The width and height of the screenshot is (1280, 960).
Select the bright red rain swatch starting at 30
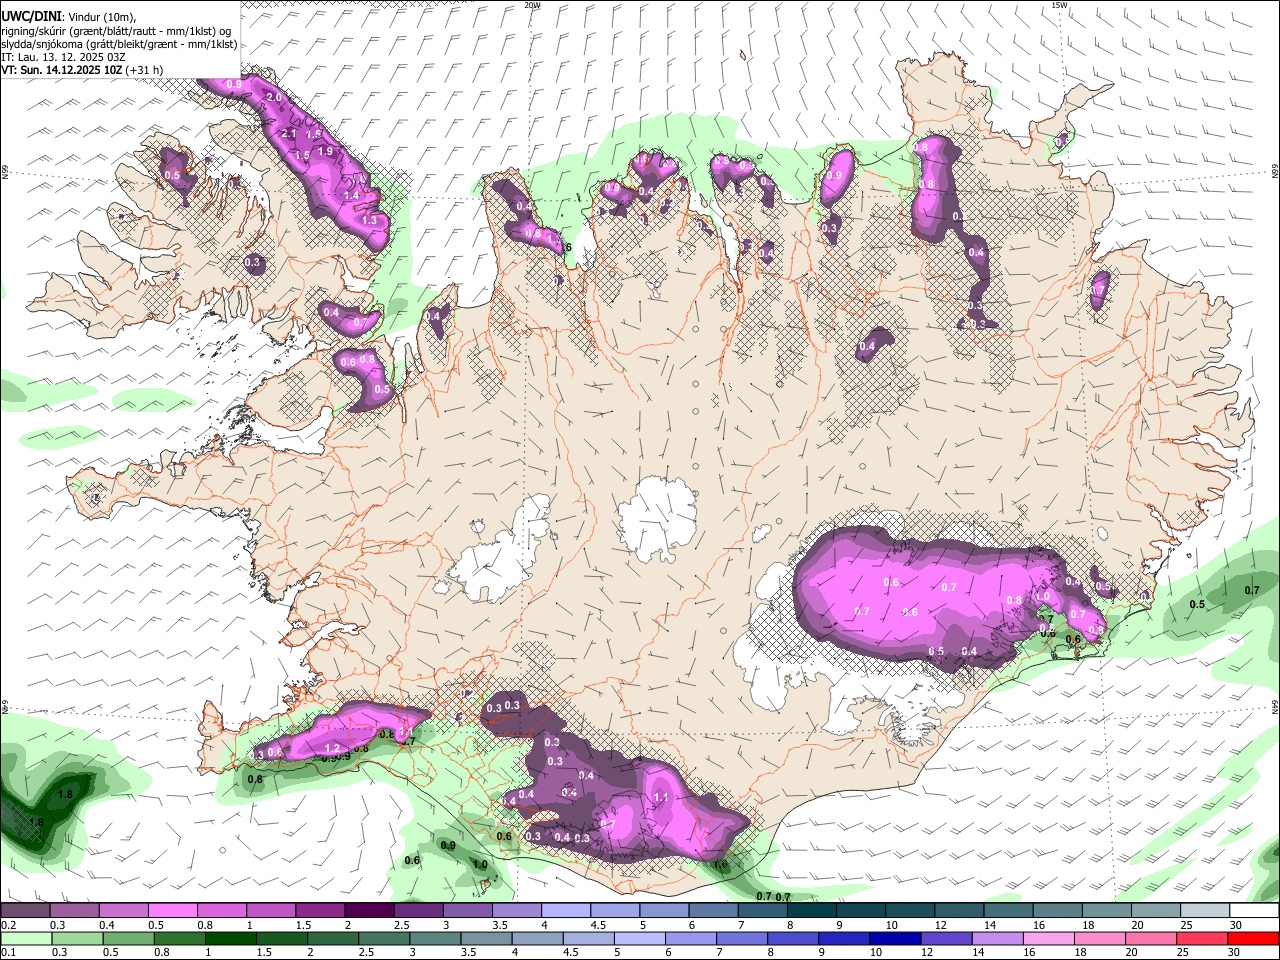(1253, 939)
